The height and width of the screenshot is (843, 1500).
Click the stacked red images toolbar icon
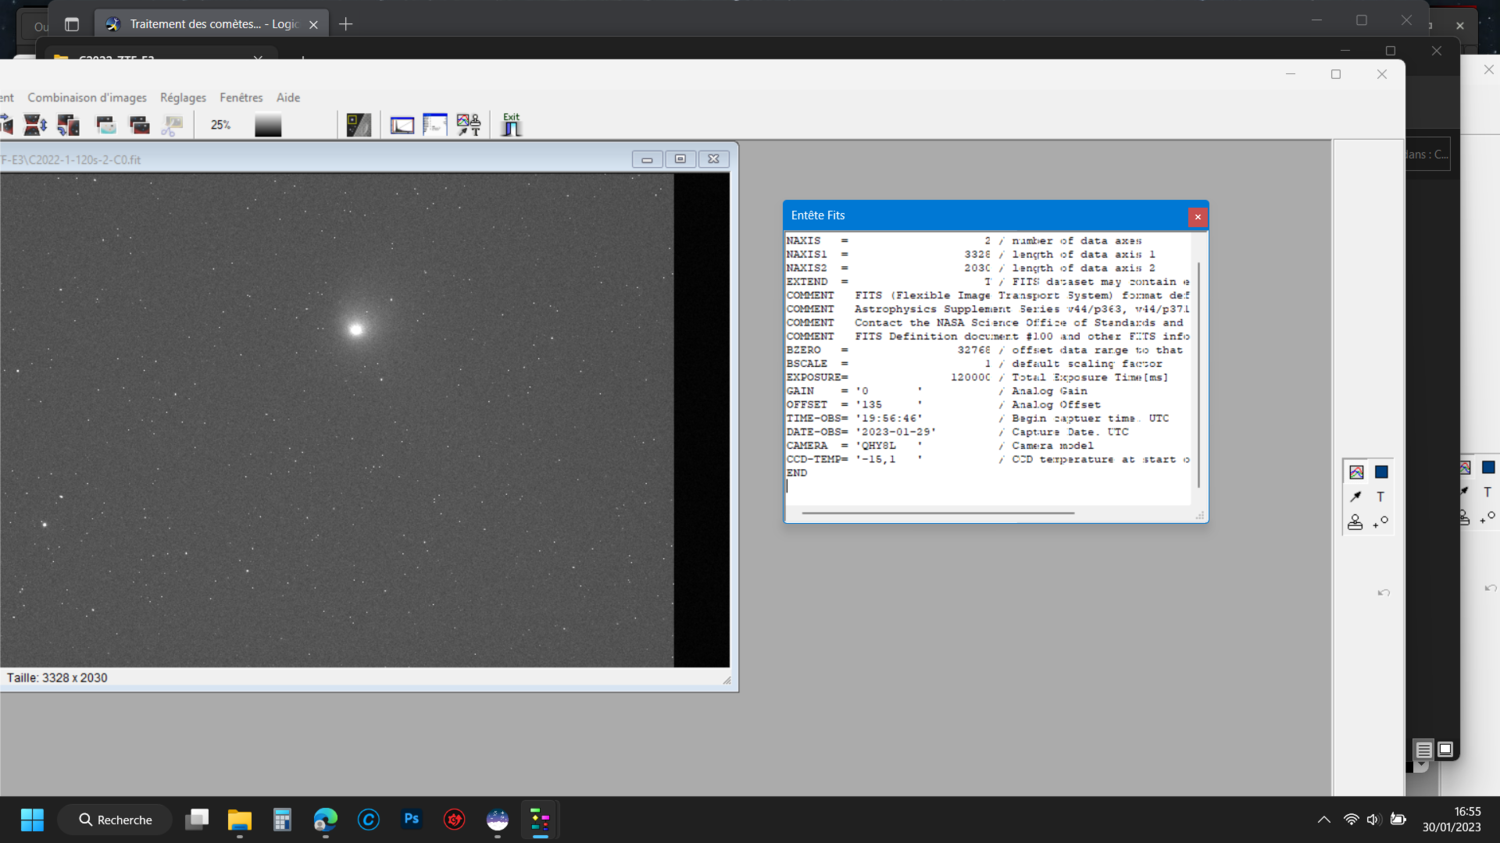tap(68, 125)
